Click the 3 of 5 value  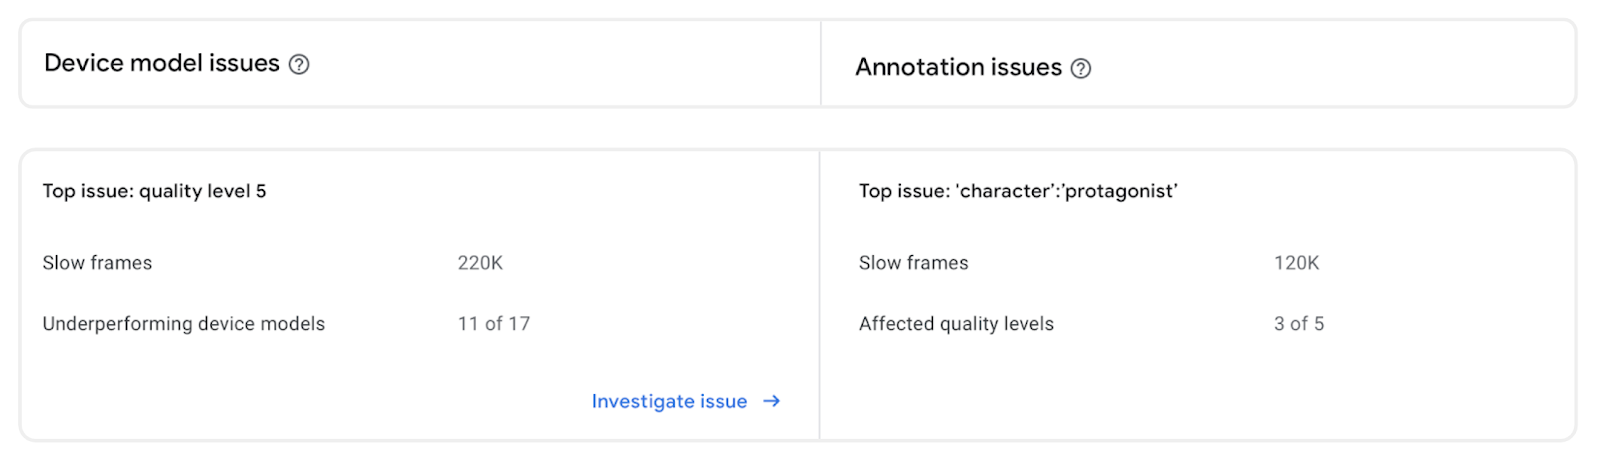(x=1299, y=324)
